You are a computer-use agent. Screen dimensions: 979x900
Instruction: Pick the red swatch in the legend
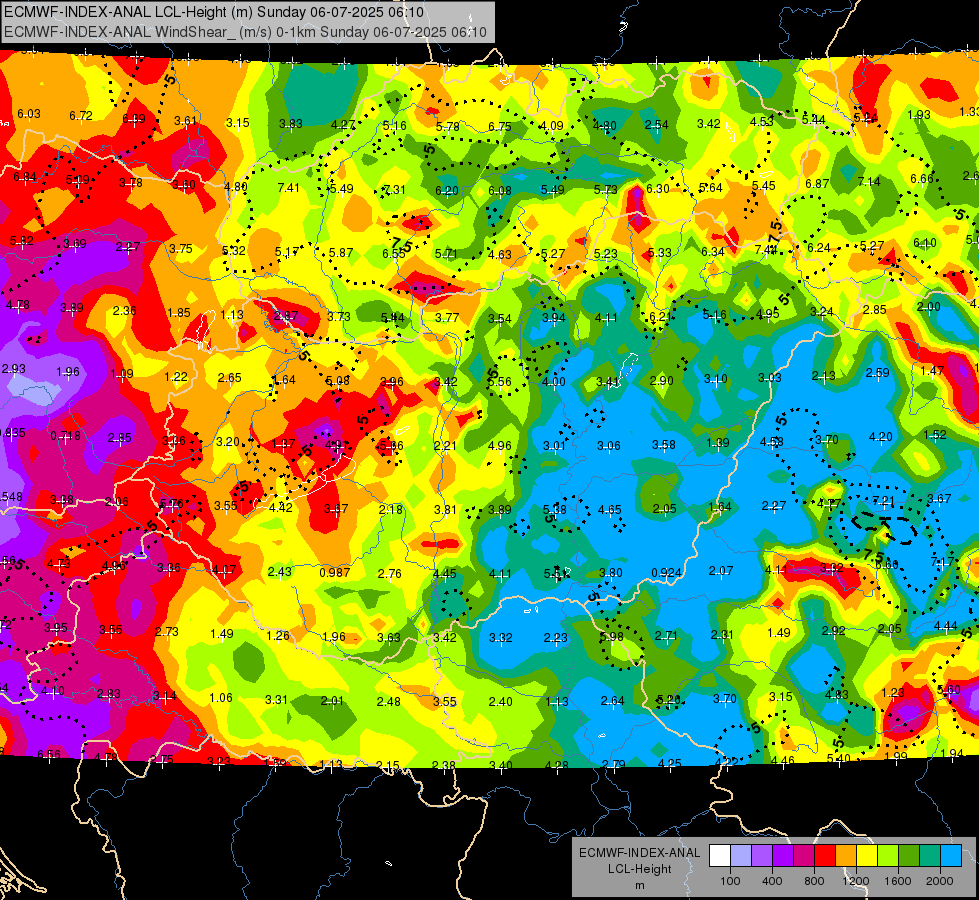(x=825, y=855)
